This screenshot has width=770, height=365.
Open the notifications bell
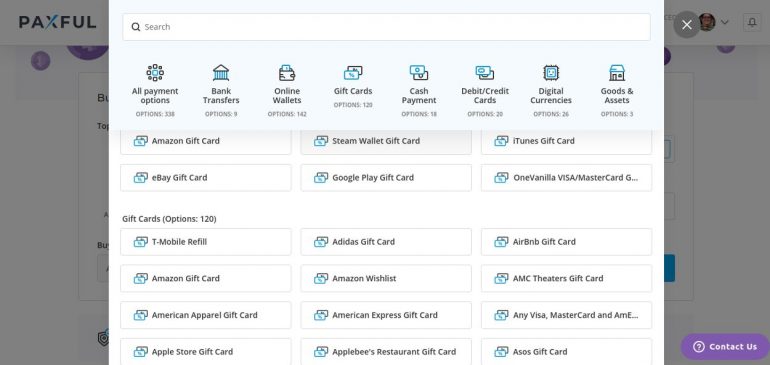coord(752,23)
